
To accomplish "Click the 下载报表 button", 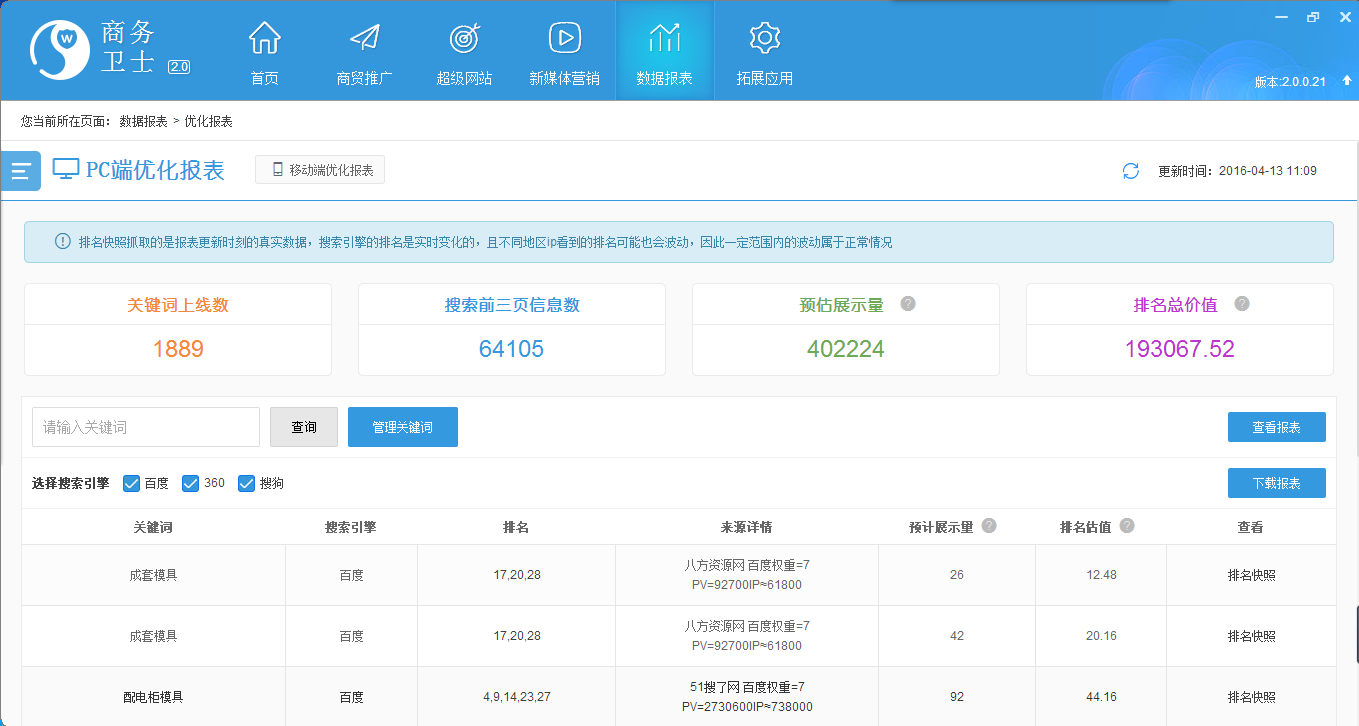I will pyautogui.click(x=1276, y=483).
